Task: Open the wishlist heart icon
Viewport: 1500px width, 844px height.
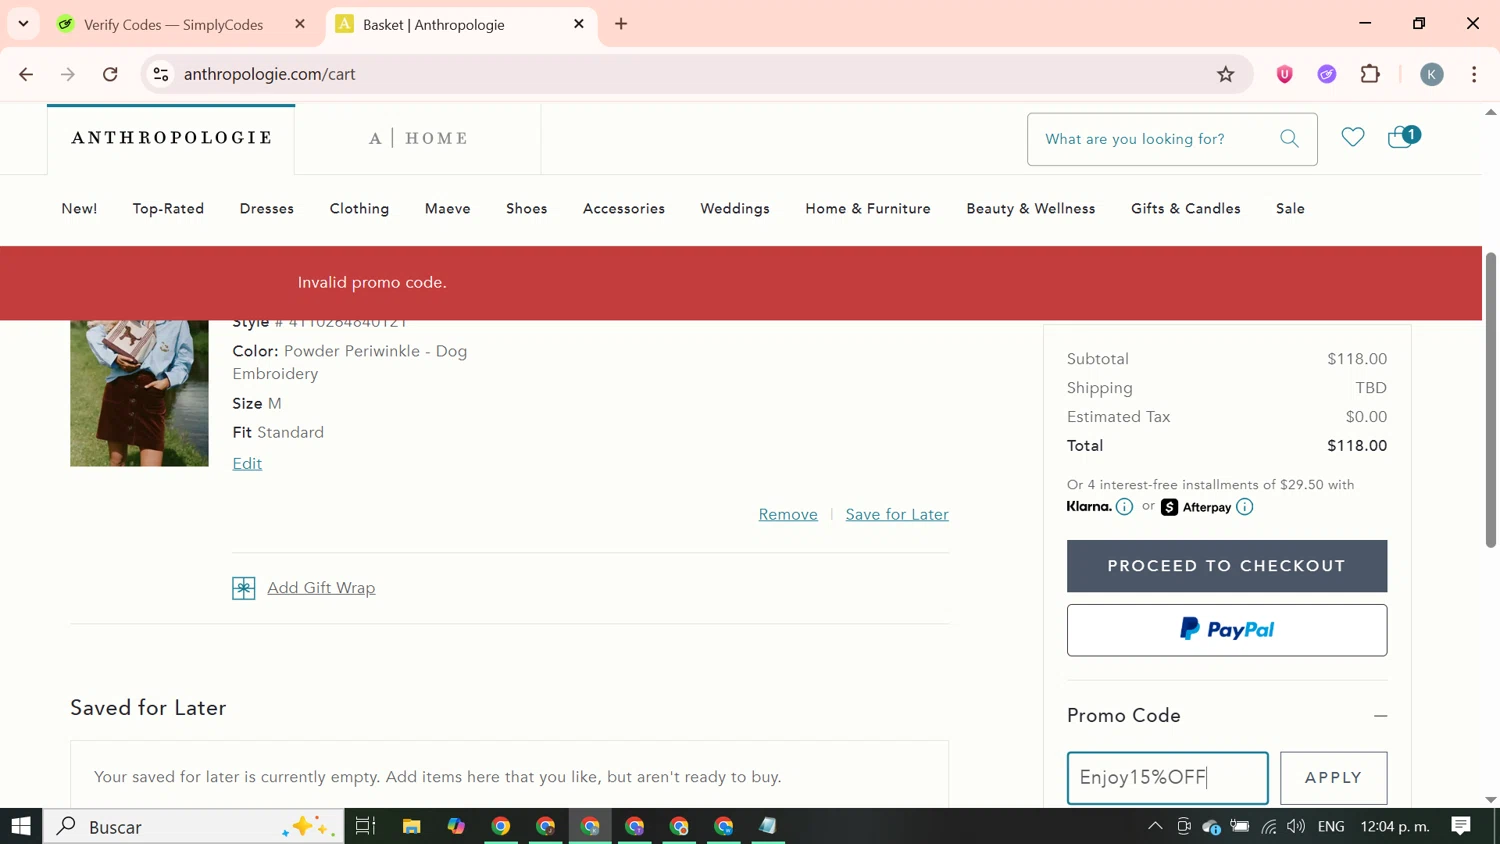Action: (1352, 138)
